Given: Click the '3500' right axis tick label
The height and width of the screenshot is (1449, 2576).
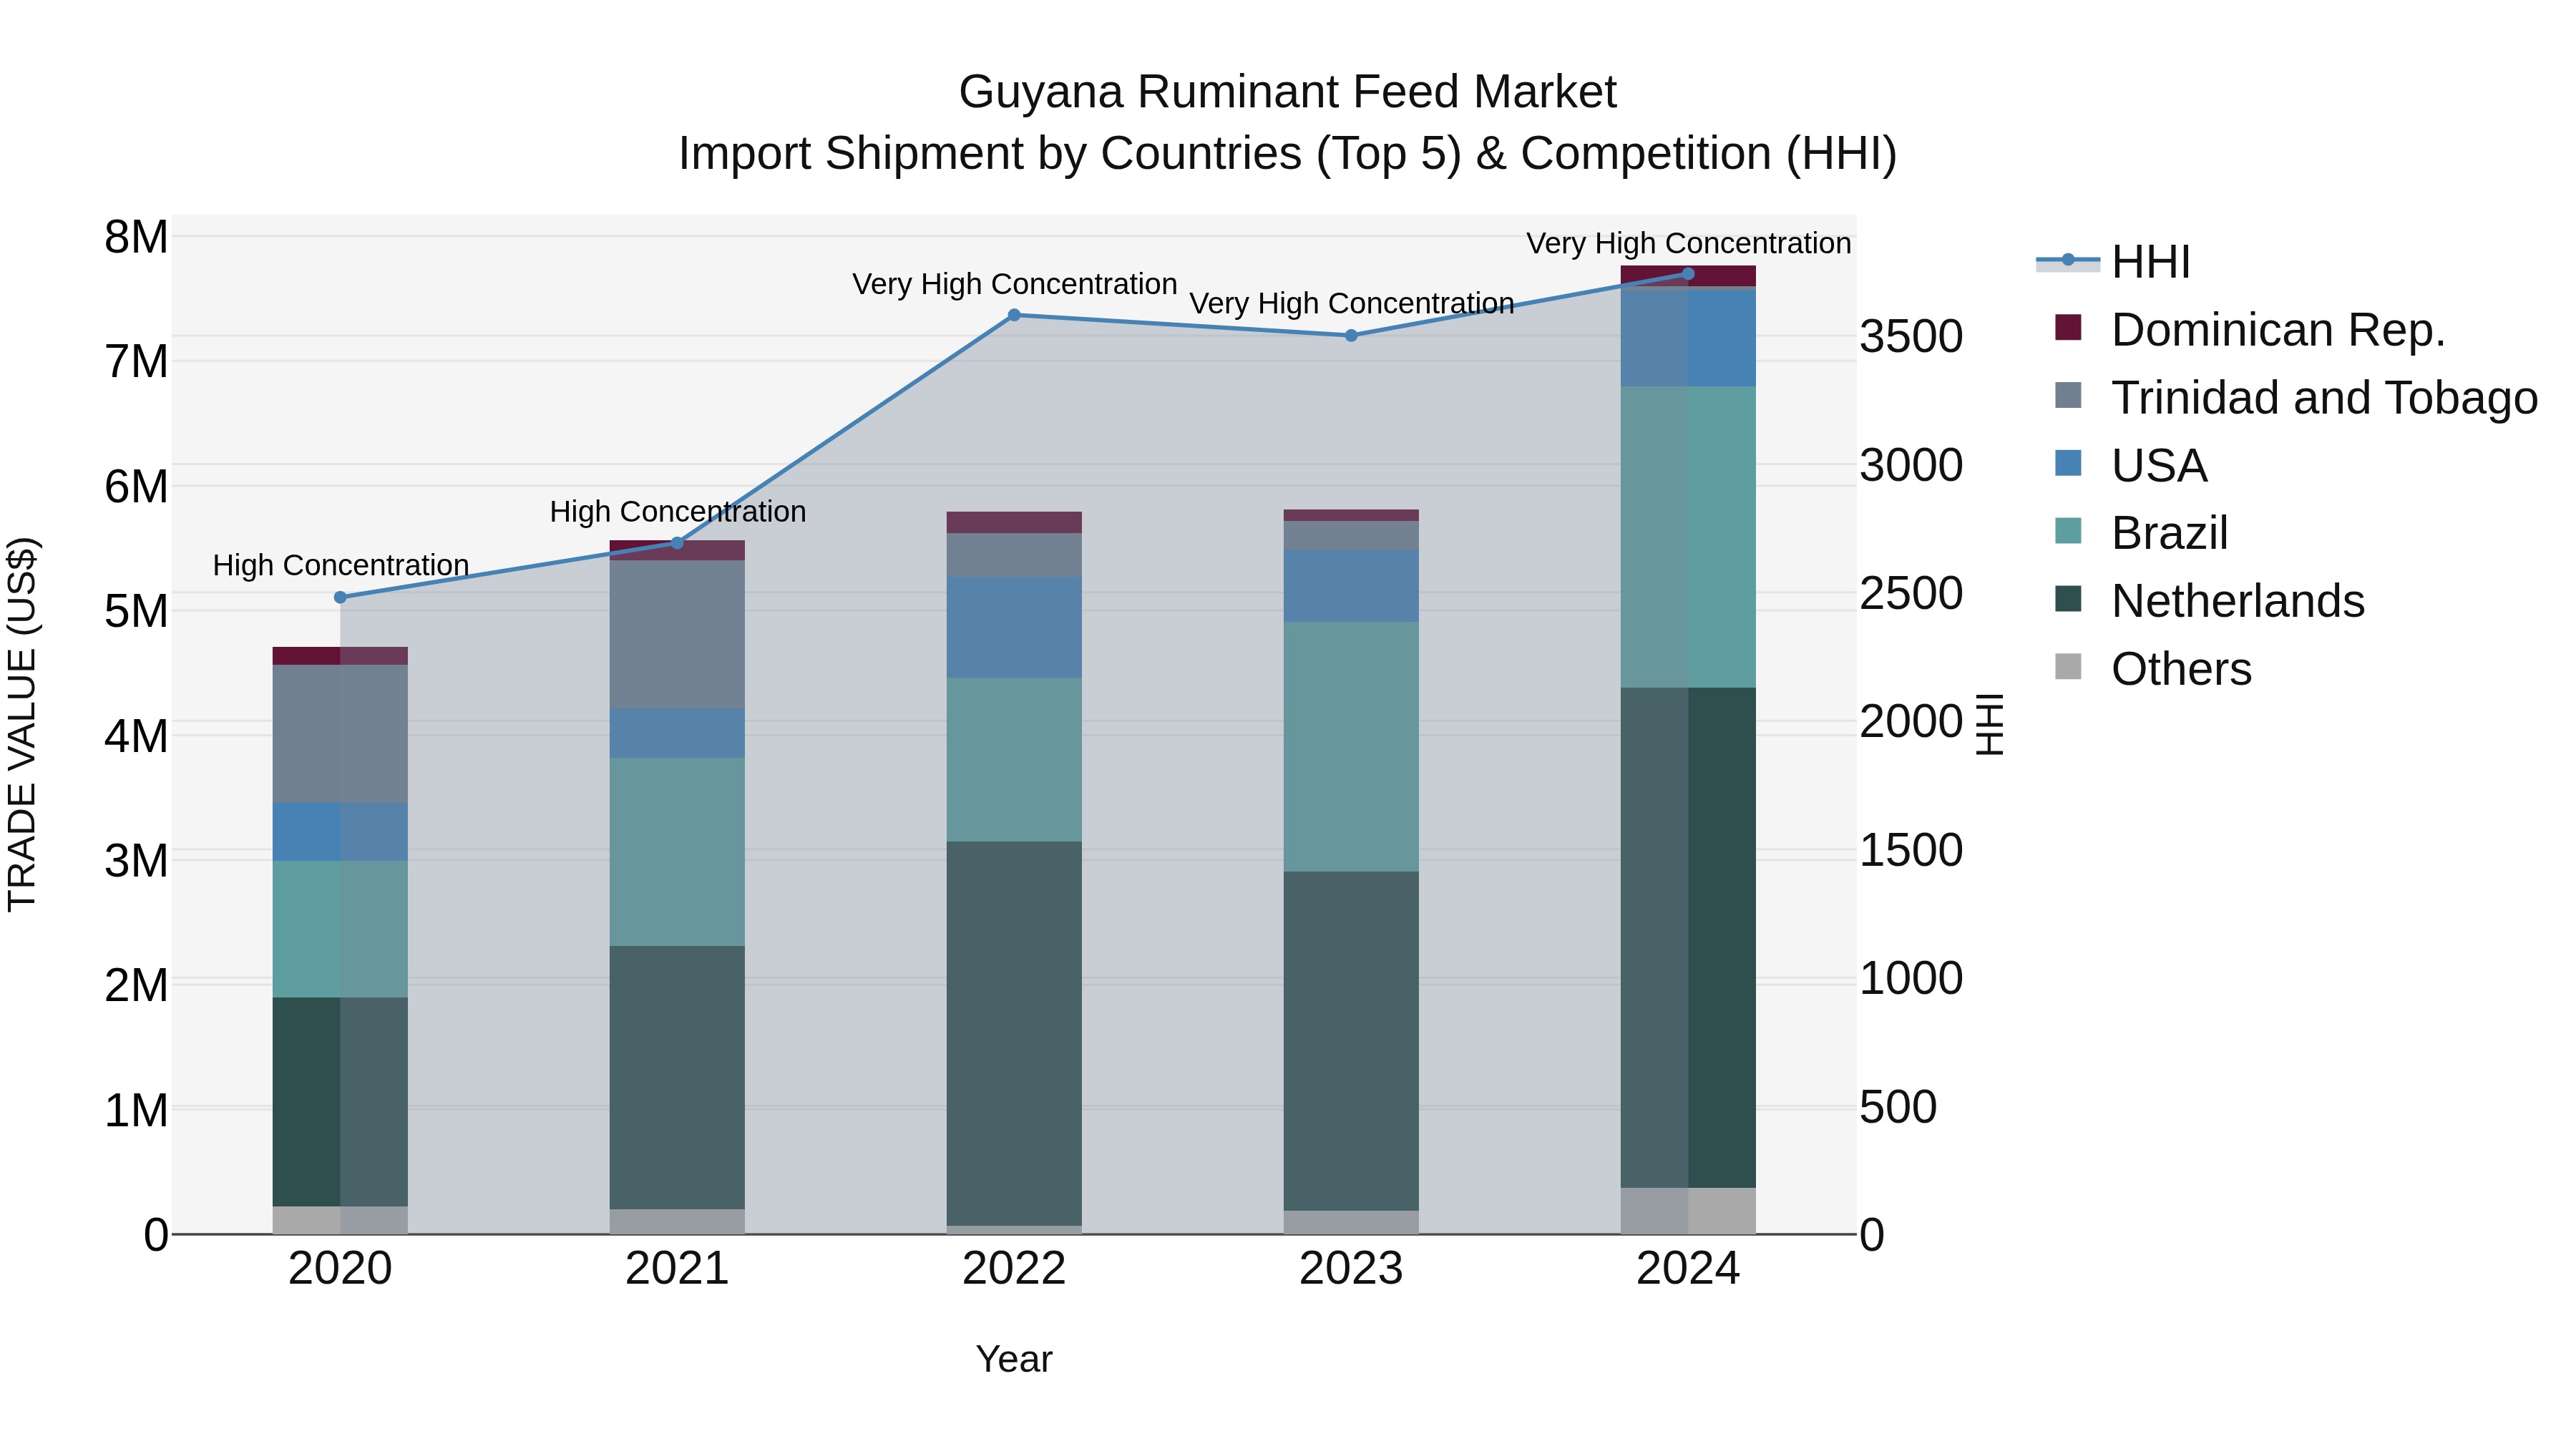Looking at the screenshot, I should point(1911,337).
